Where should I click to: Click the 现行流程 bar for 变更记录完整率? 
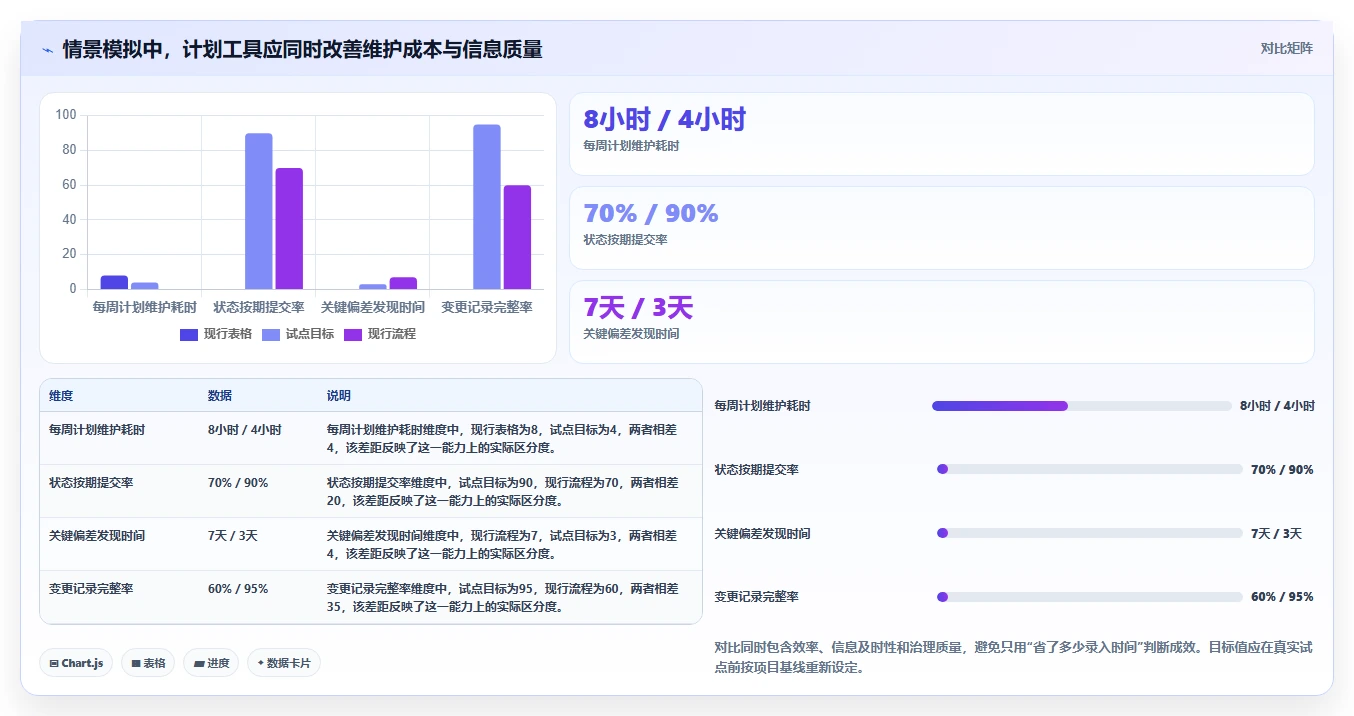tap(517, 237)
